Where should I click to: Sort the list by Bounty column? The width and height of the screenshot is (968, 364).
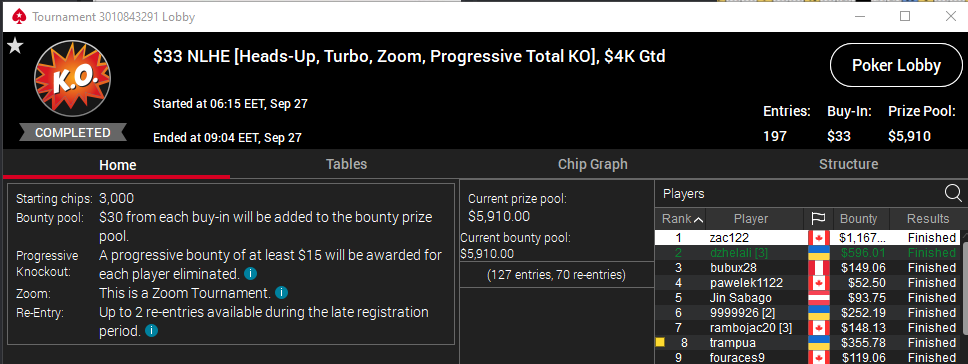859,218
